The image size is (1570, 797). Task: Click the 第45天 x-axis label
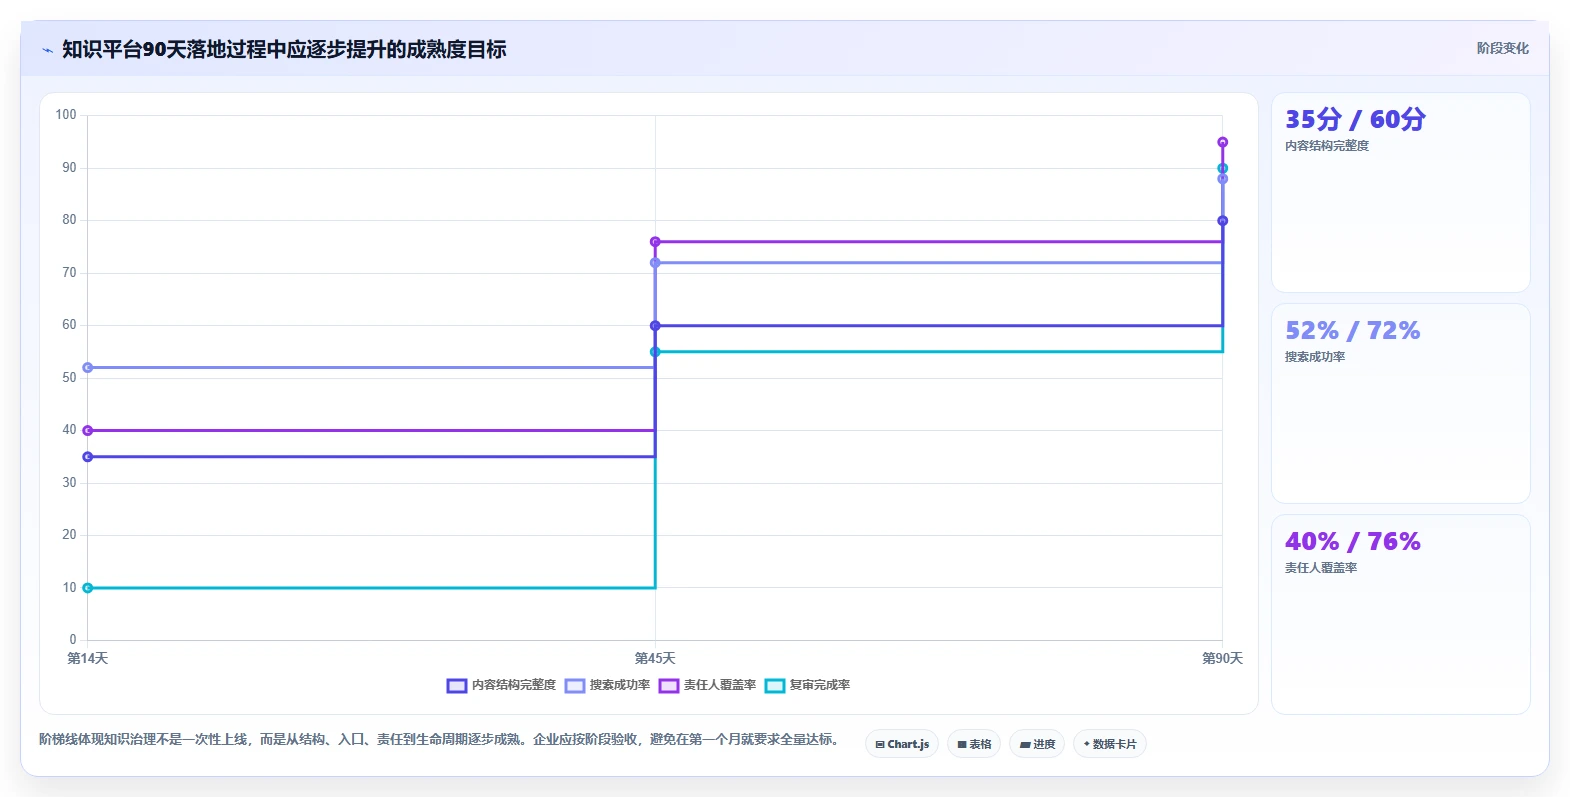(x=655, y=658)
